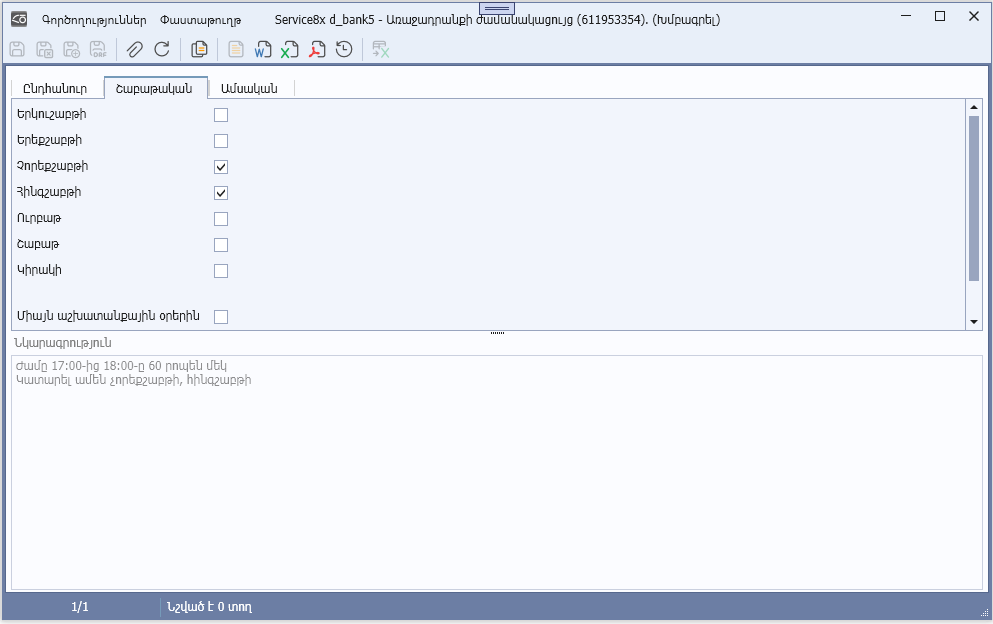Image resolution: width=993 pixels, height=624 pixels.
Task: Export to PDF icon
Action: coord(317,49)
